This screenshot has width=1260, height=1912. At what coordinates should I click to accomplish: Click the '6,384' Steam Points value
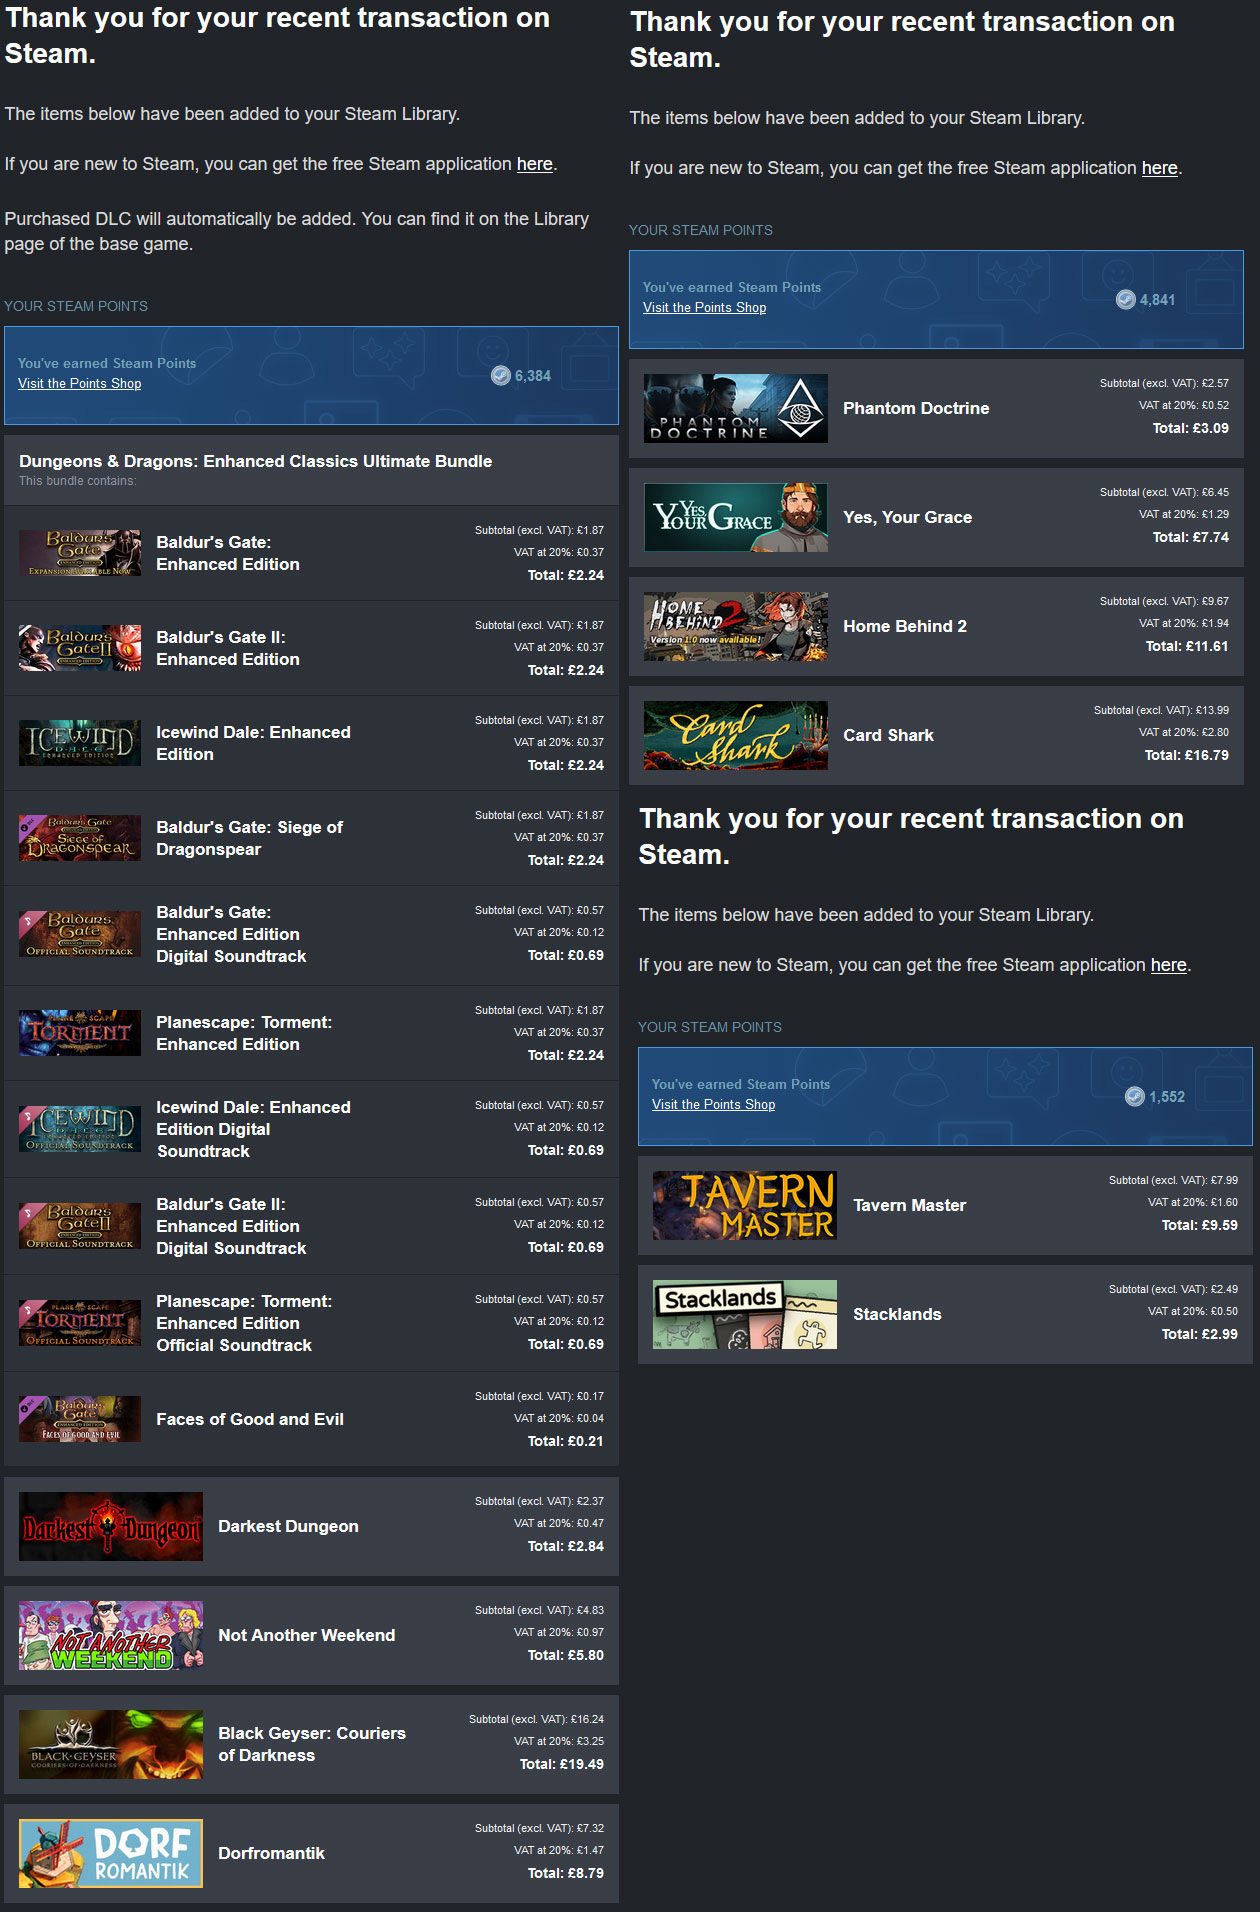coord(533,376)
